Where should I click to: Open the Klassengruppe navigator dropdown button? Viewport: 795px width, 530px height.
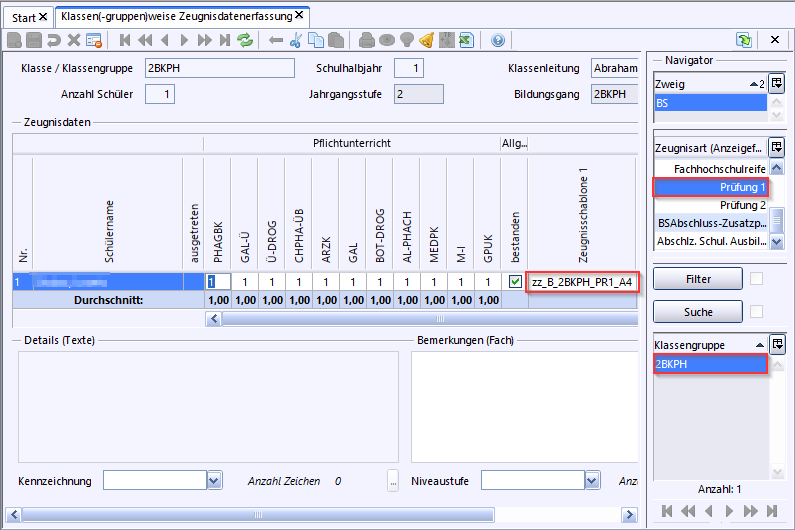point(777,344)
